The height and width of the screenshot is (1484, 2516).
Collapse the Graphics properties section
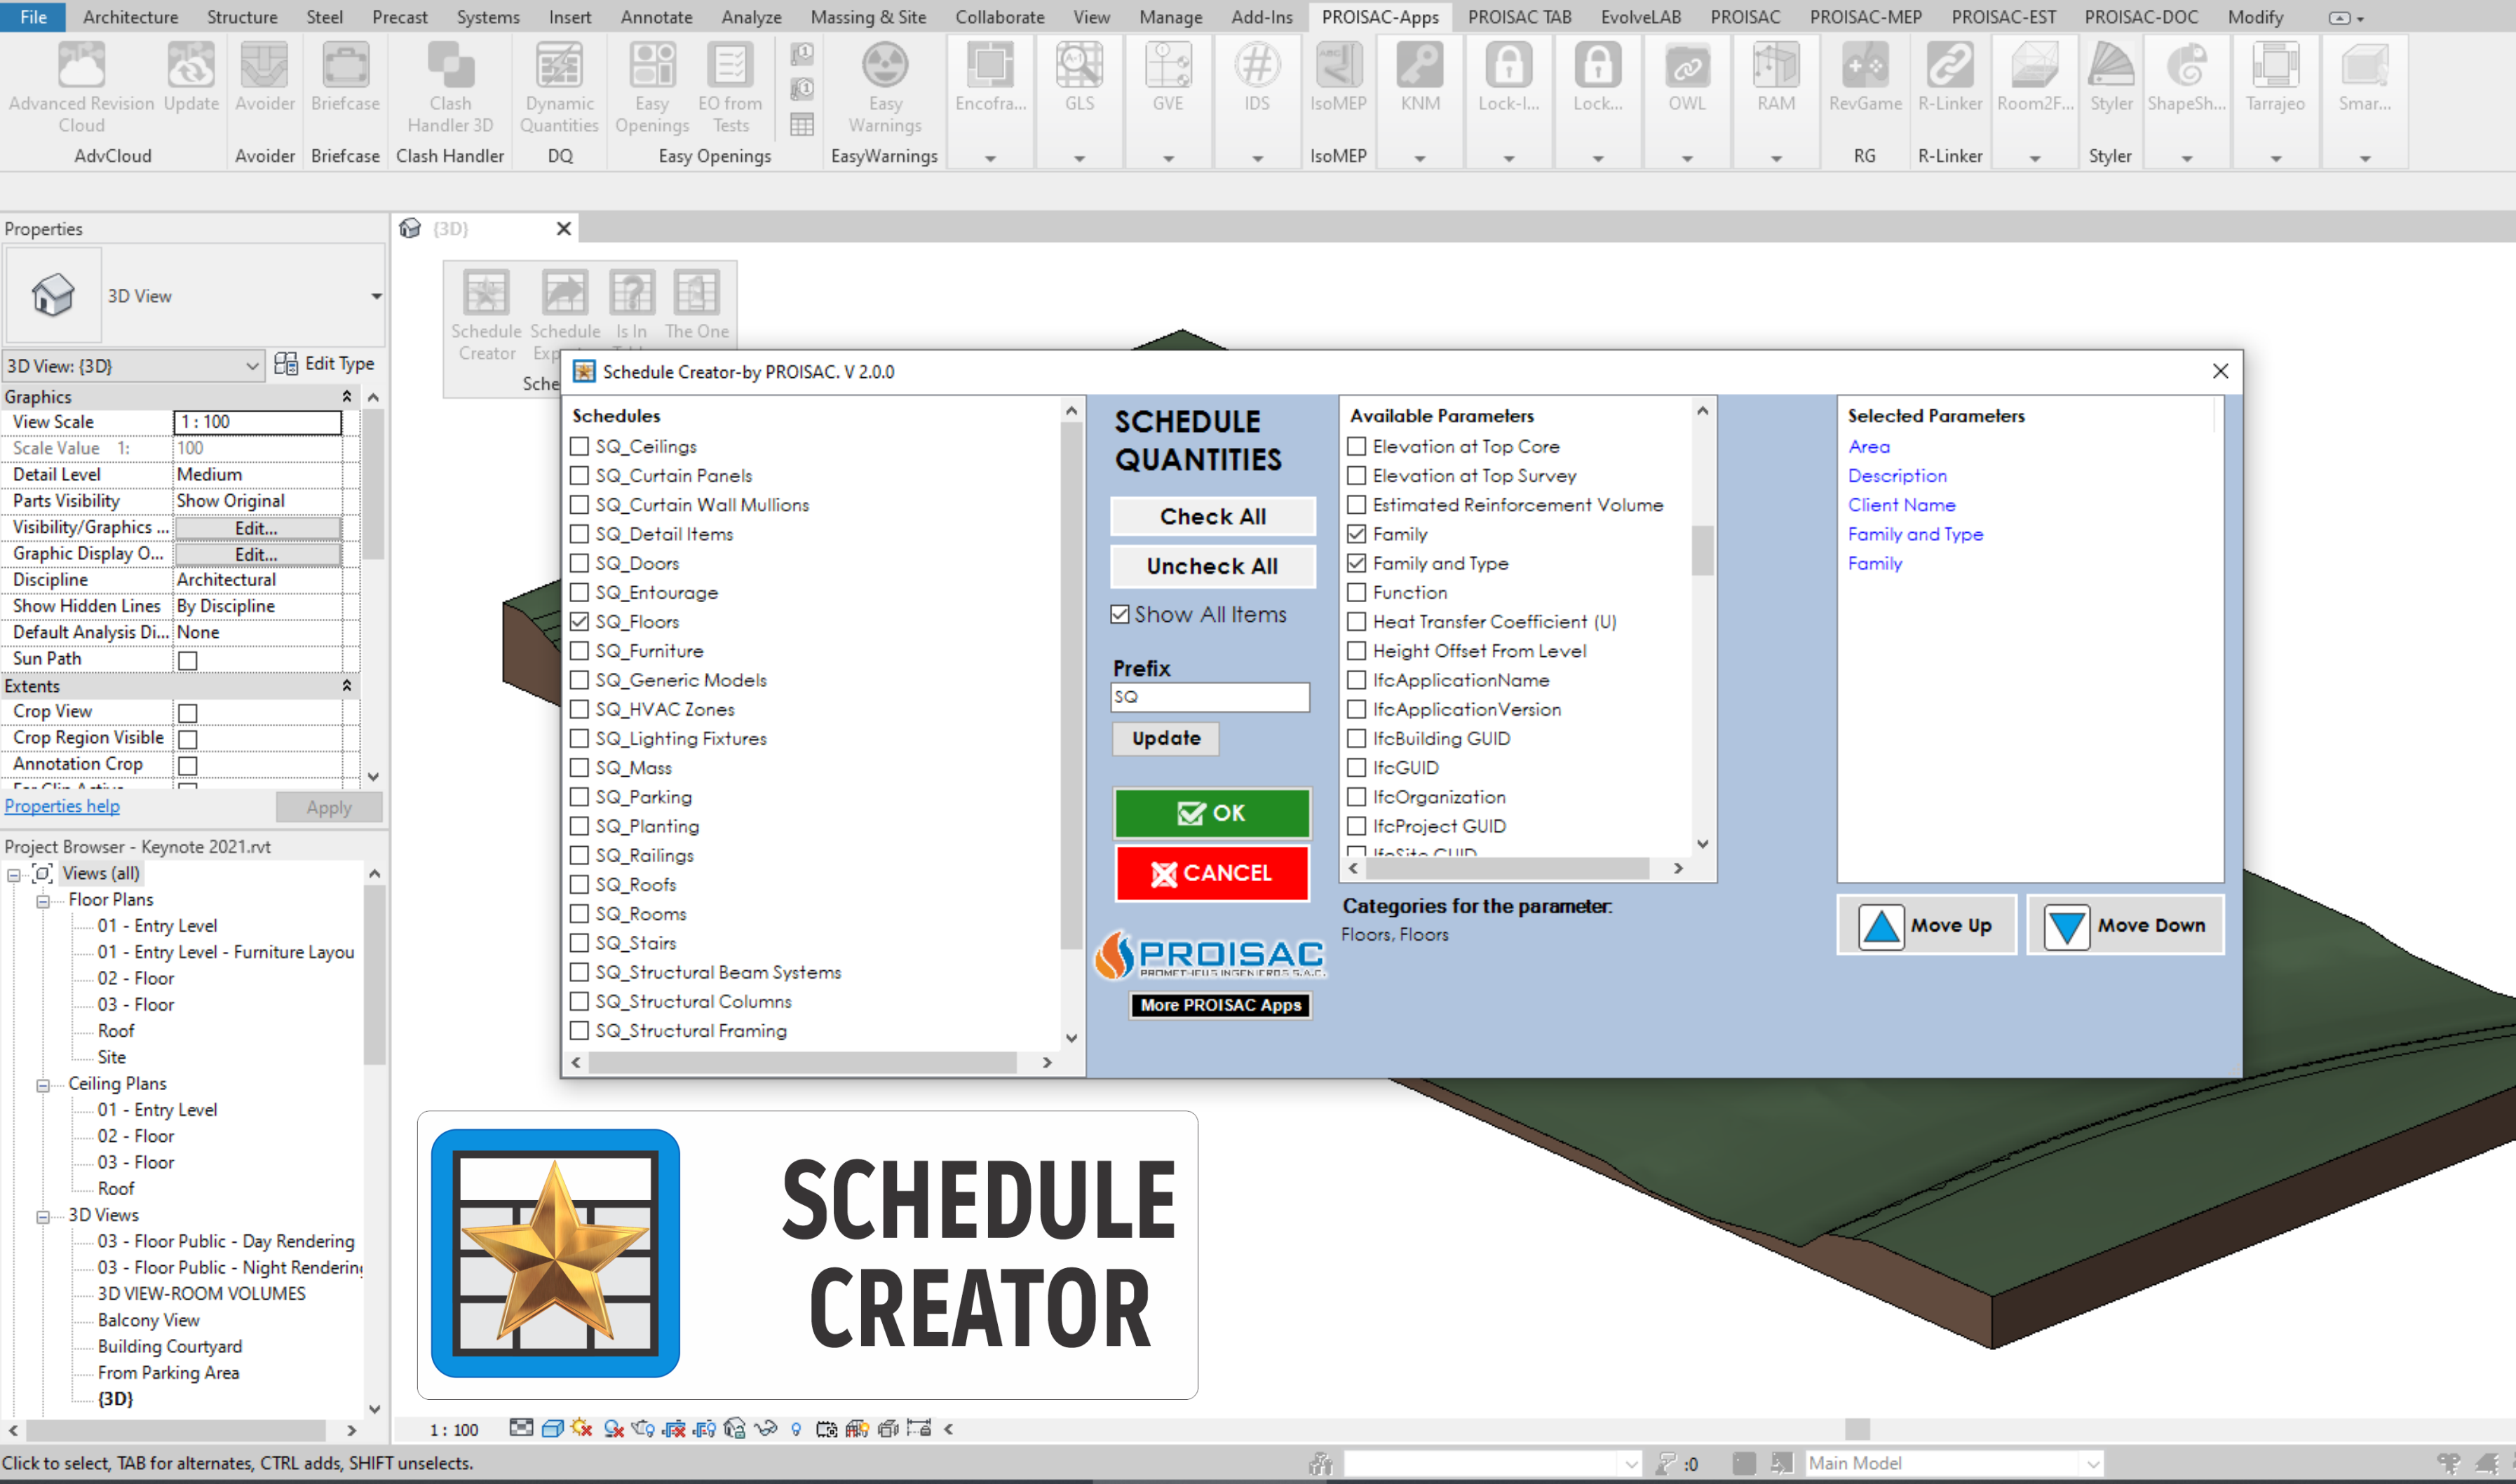[x=346, y=397]
